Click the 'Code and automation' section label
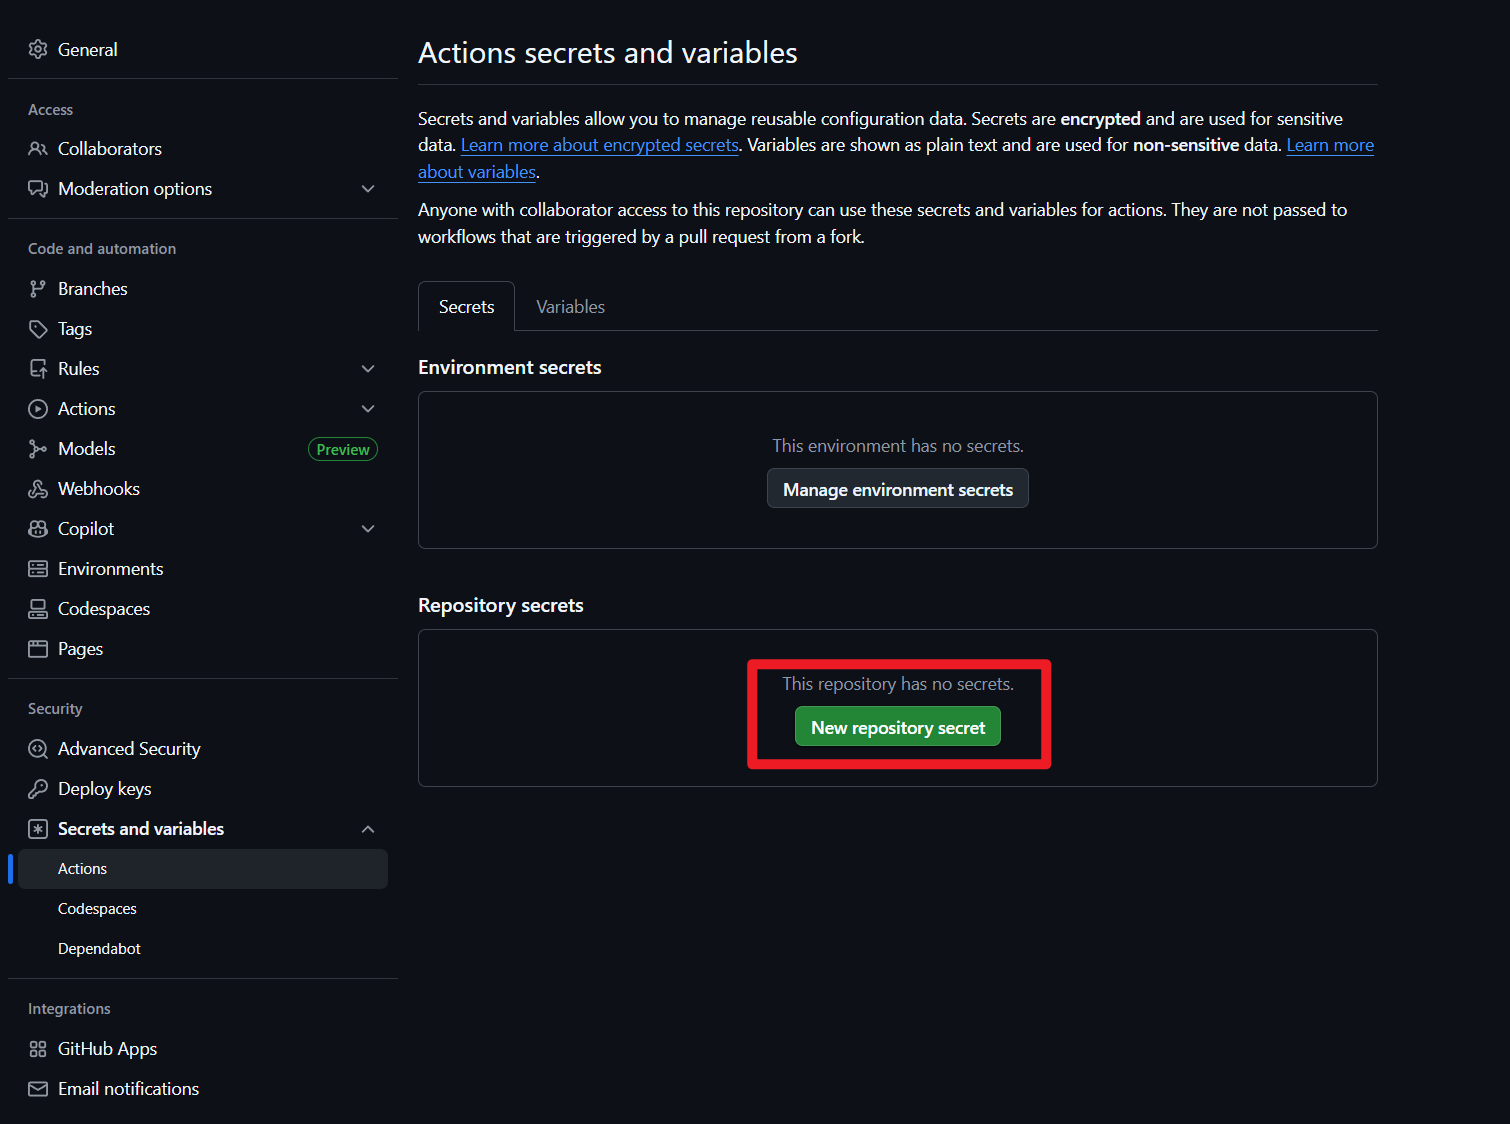The height and width of the screenshot is (1124, 1510). coord(102,249)
